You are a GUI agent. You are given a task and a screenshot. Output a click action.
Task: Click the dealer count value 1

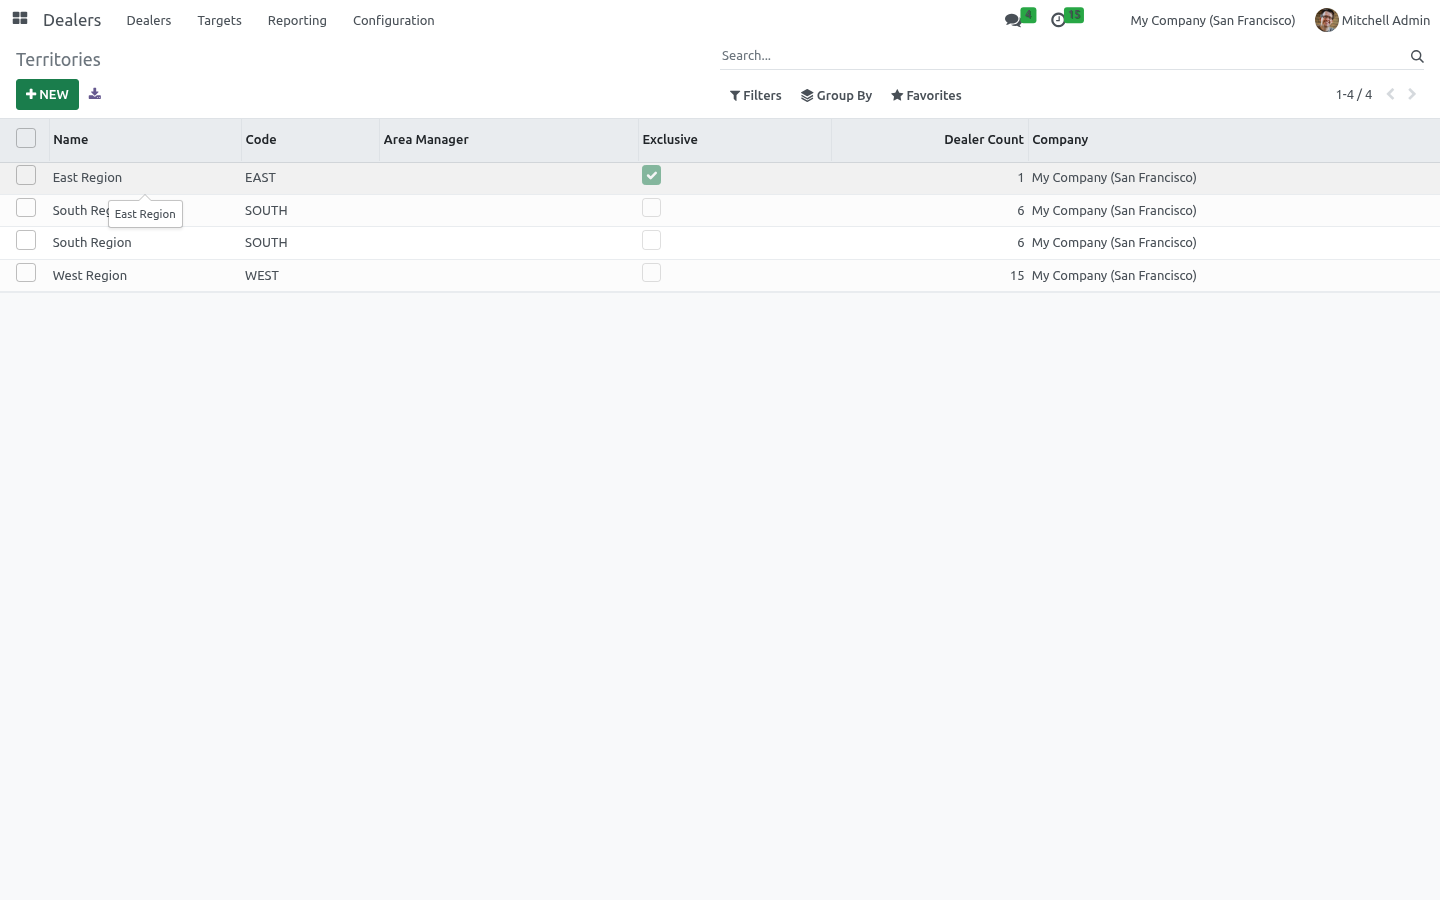tap(1021, 178)
